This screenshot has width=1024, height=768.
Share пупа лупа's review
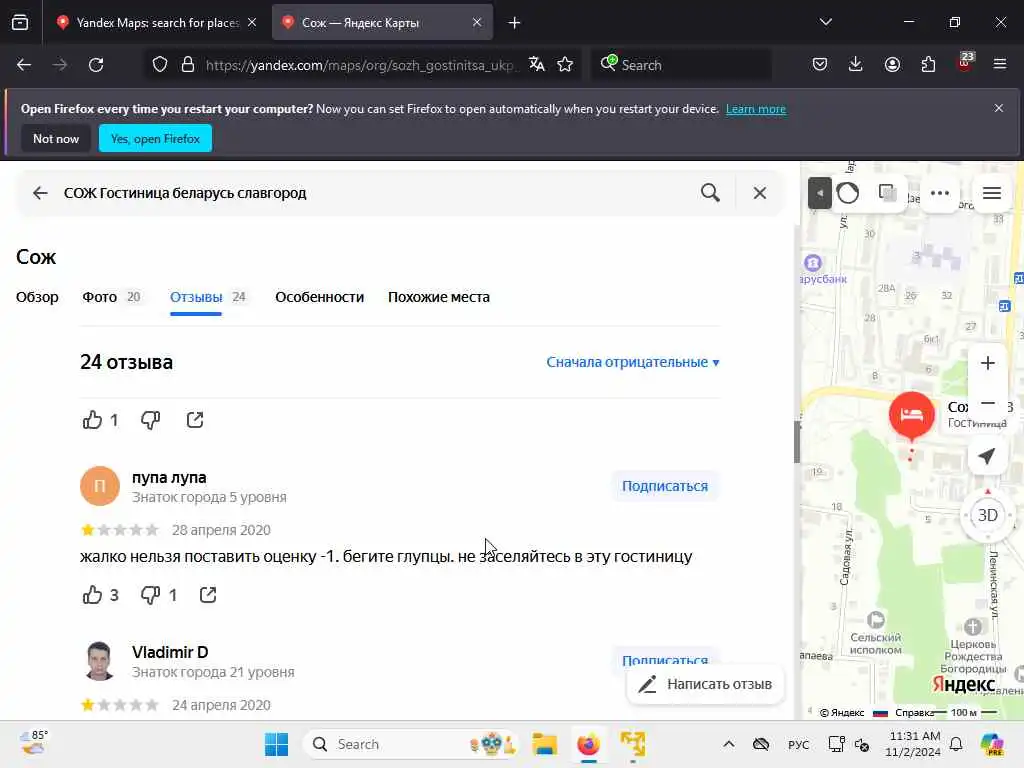pyautogui.click(x=208, y=595)
